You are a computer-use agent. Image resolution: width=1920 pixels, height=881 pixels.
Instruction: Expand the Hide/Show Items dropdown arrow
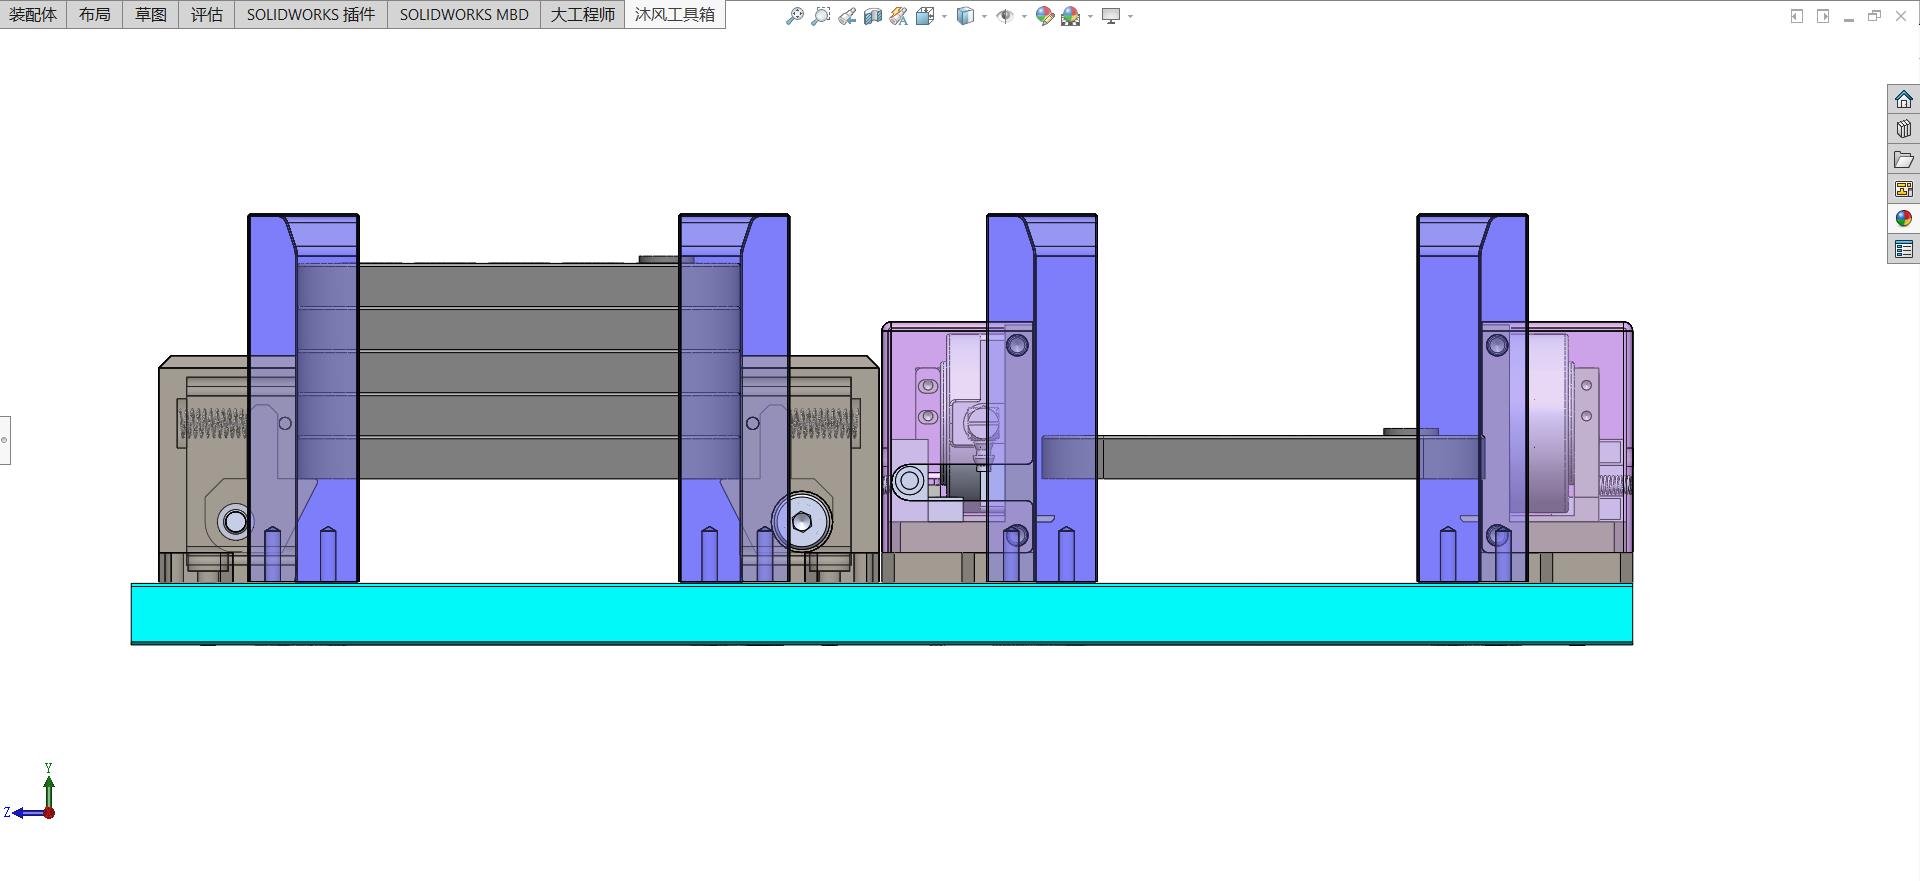point(1024,16)
